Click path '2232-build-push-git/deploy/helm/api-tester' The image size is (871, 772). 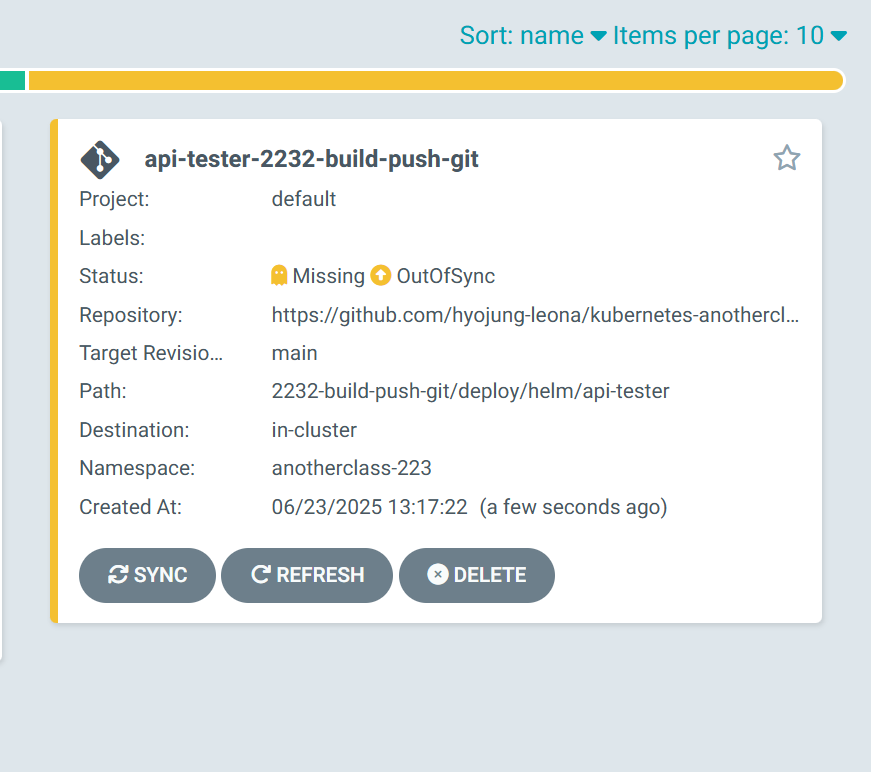pos(470,392)
